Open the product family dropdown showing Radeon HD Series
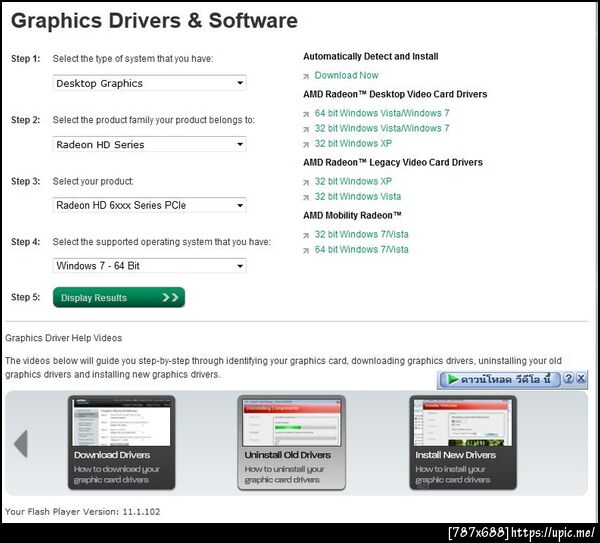The height and width of the screenshot is (543, 600). (150, 144)
